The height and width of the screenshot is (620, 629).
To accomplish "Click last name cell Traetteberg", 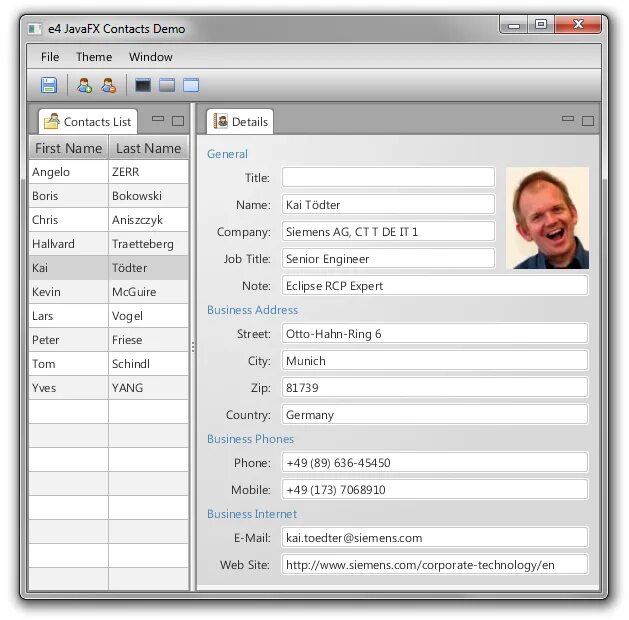I will coord(148,244).
